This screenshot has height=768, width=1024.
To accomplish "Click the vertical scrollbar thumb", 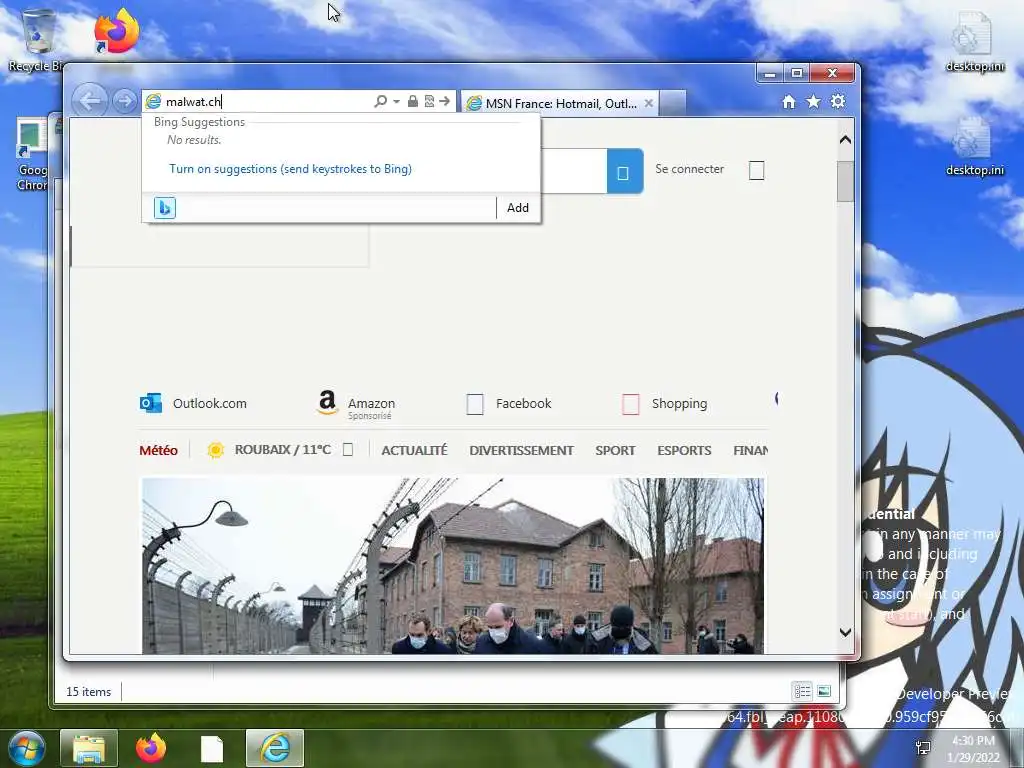I will 845,181.
